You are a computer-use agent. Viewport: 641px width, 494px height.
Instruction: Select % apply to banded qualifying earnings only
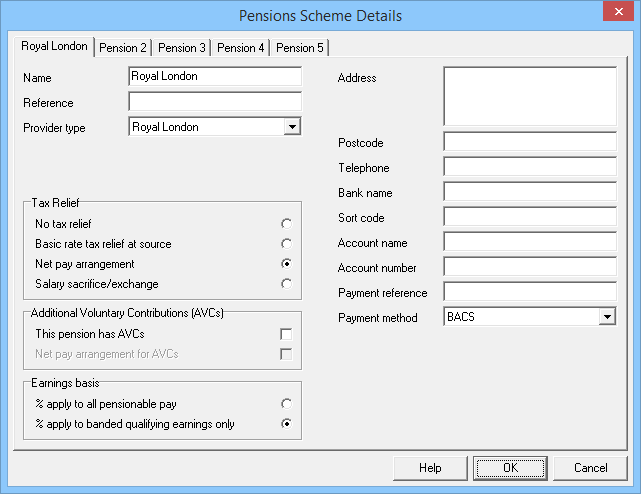pyautogui.click(x=287, y=424)
